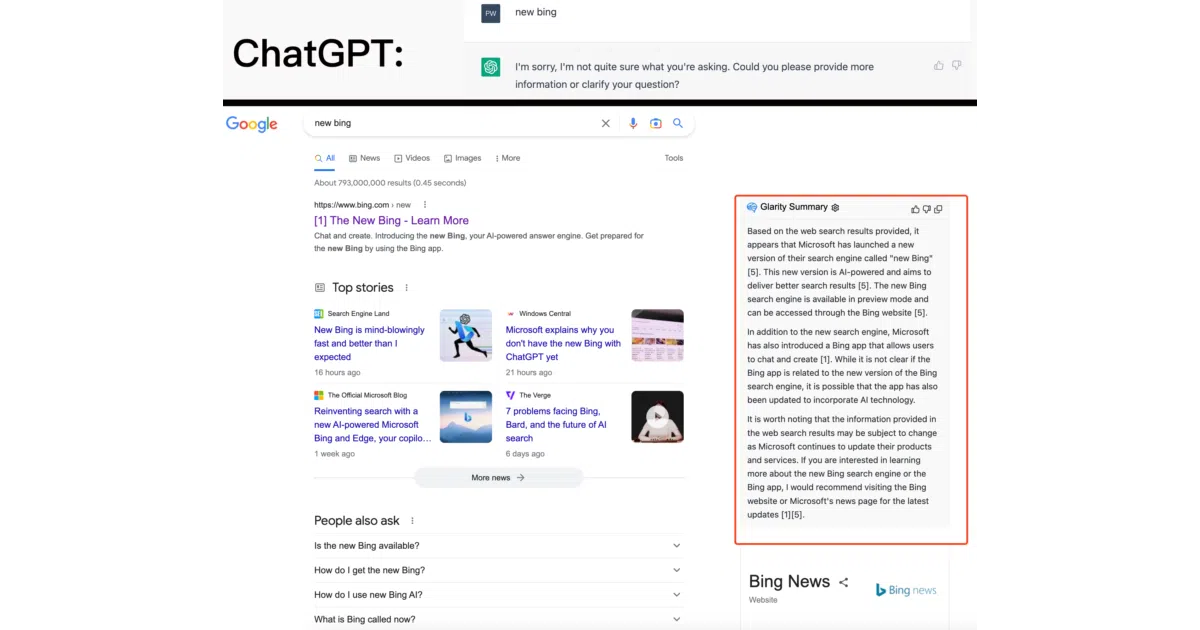Select the All search tab

(325, 158)
